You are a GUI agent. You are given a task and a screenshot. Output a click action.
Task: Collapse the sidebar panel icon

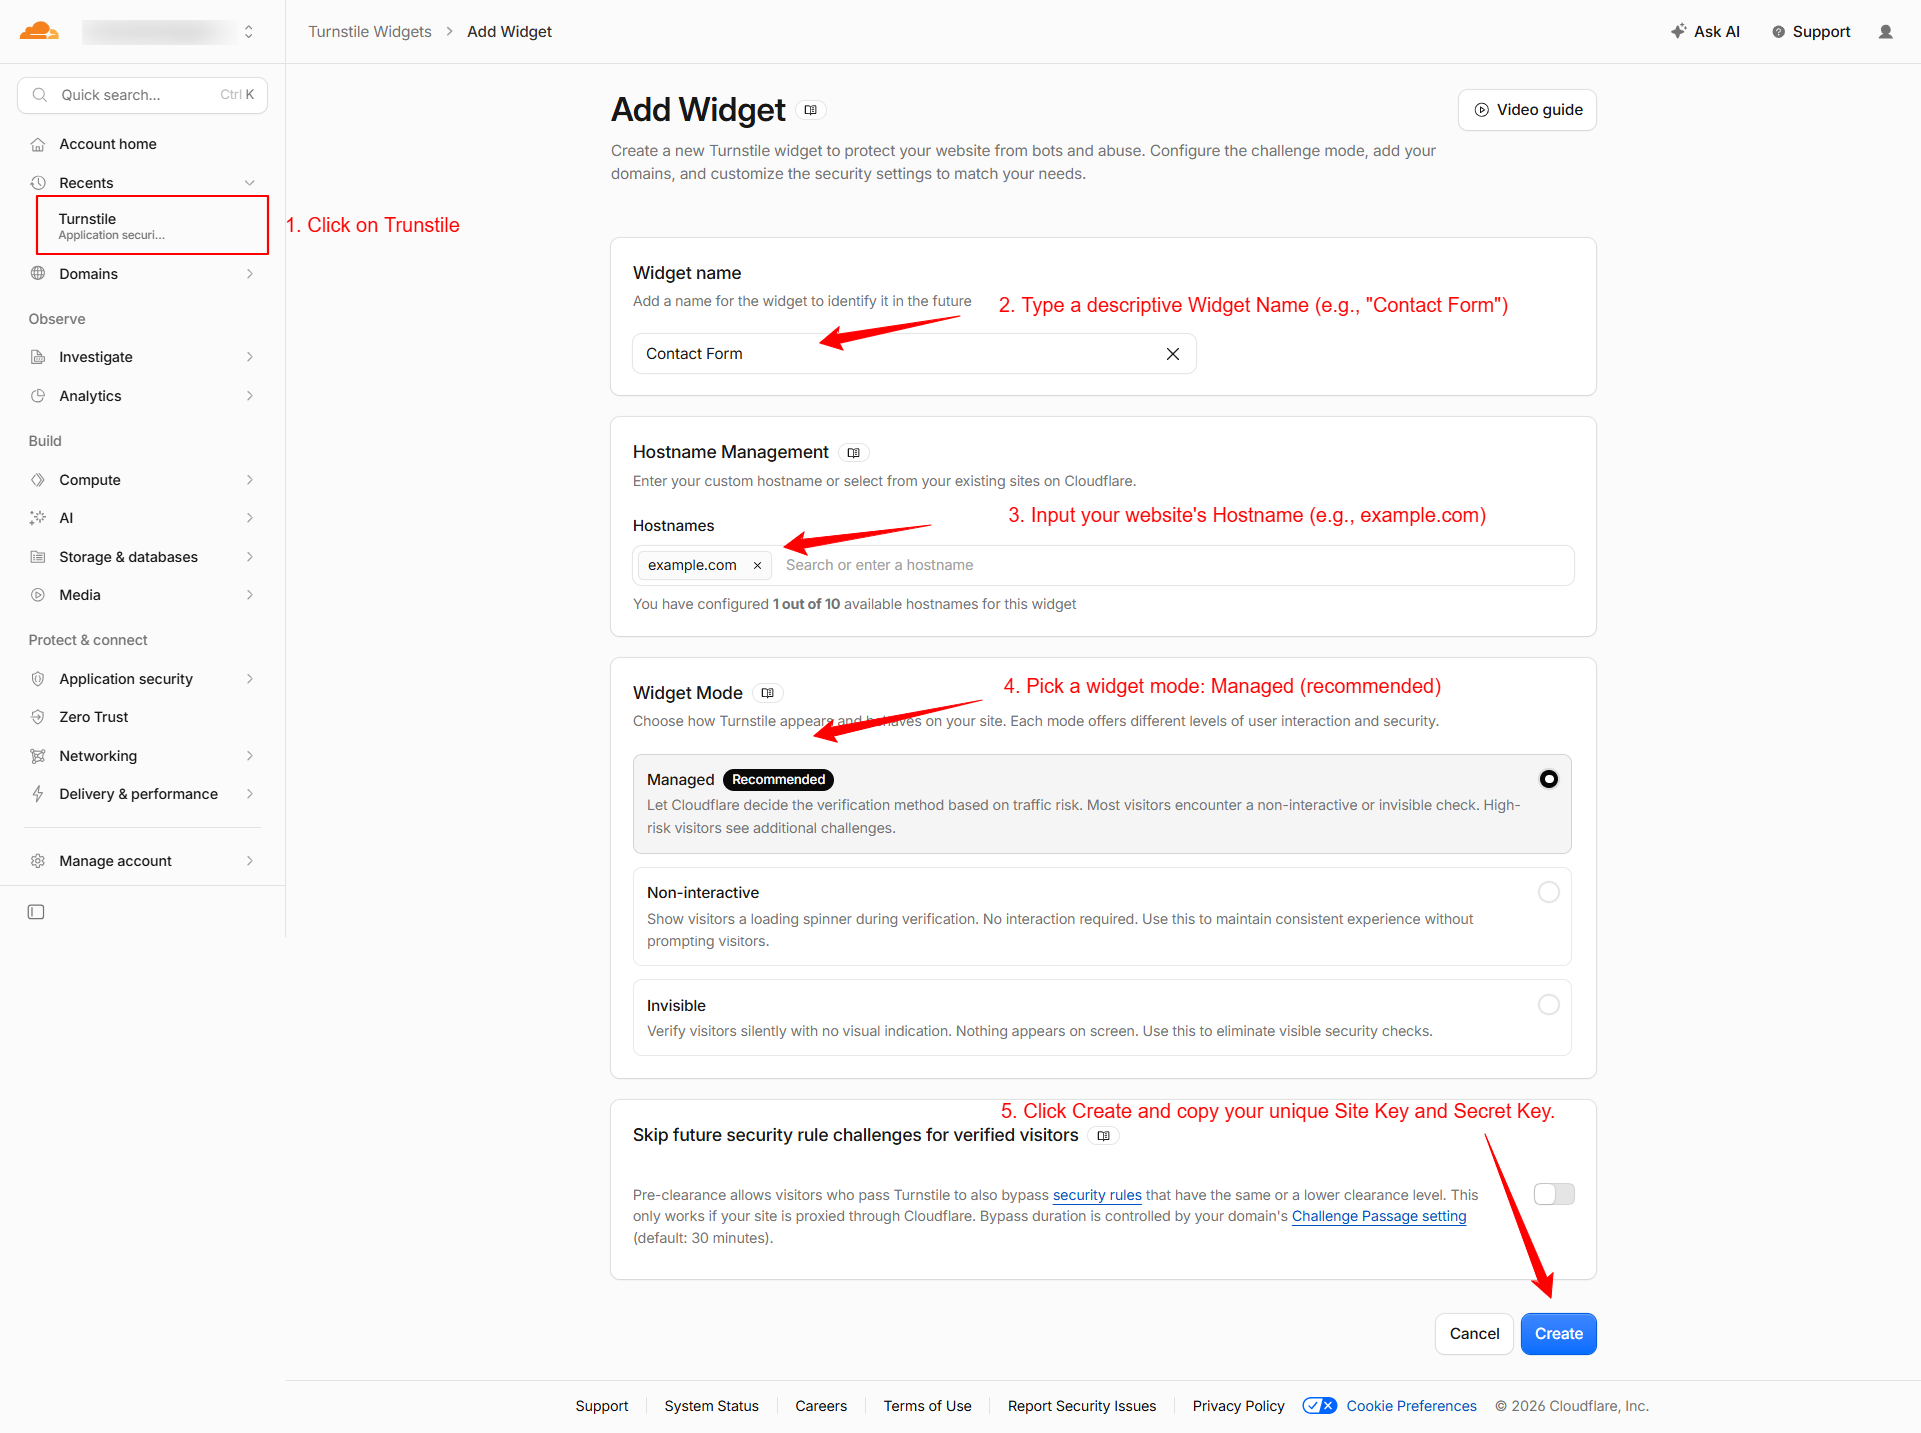[36, 912]
